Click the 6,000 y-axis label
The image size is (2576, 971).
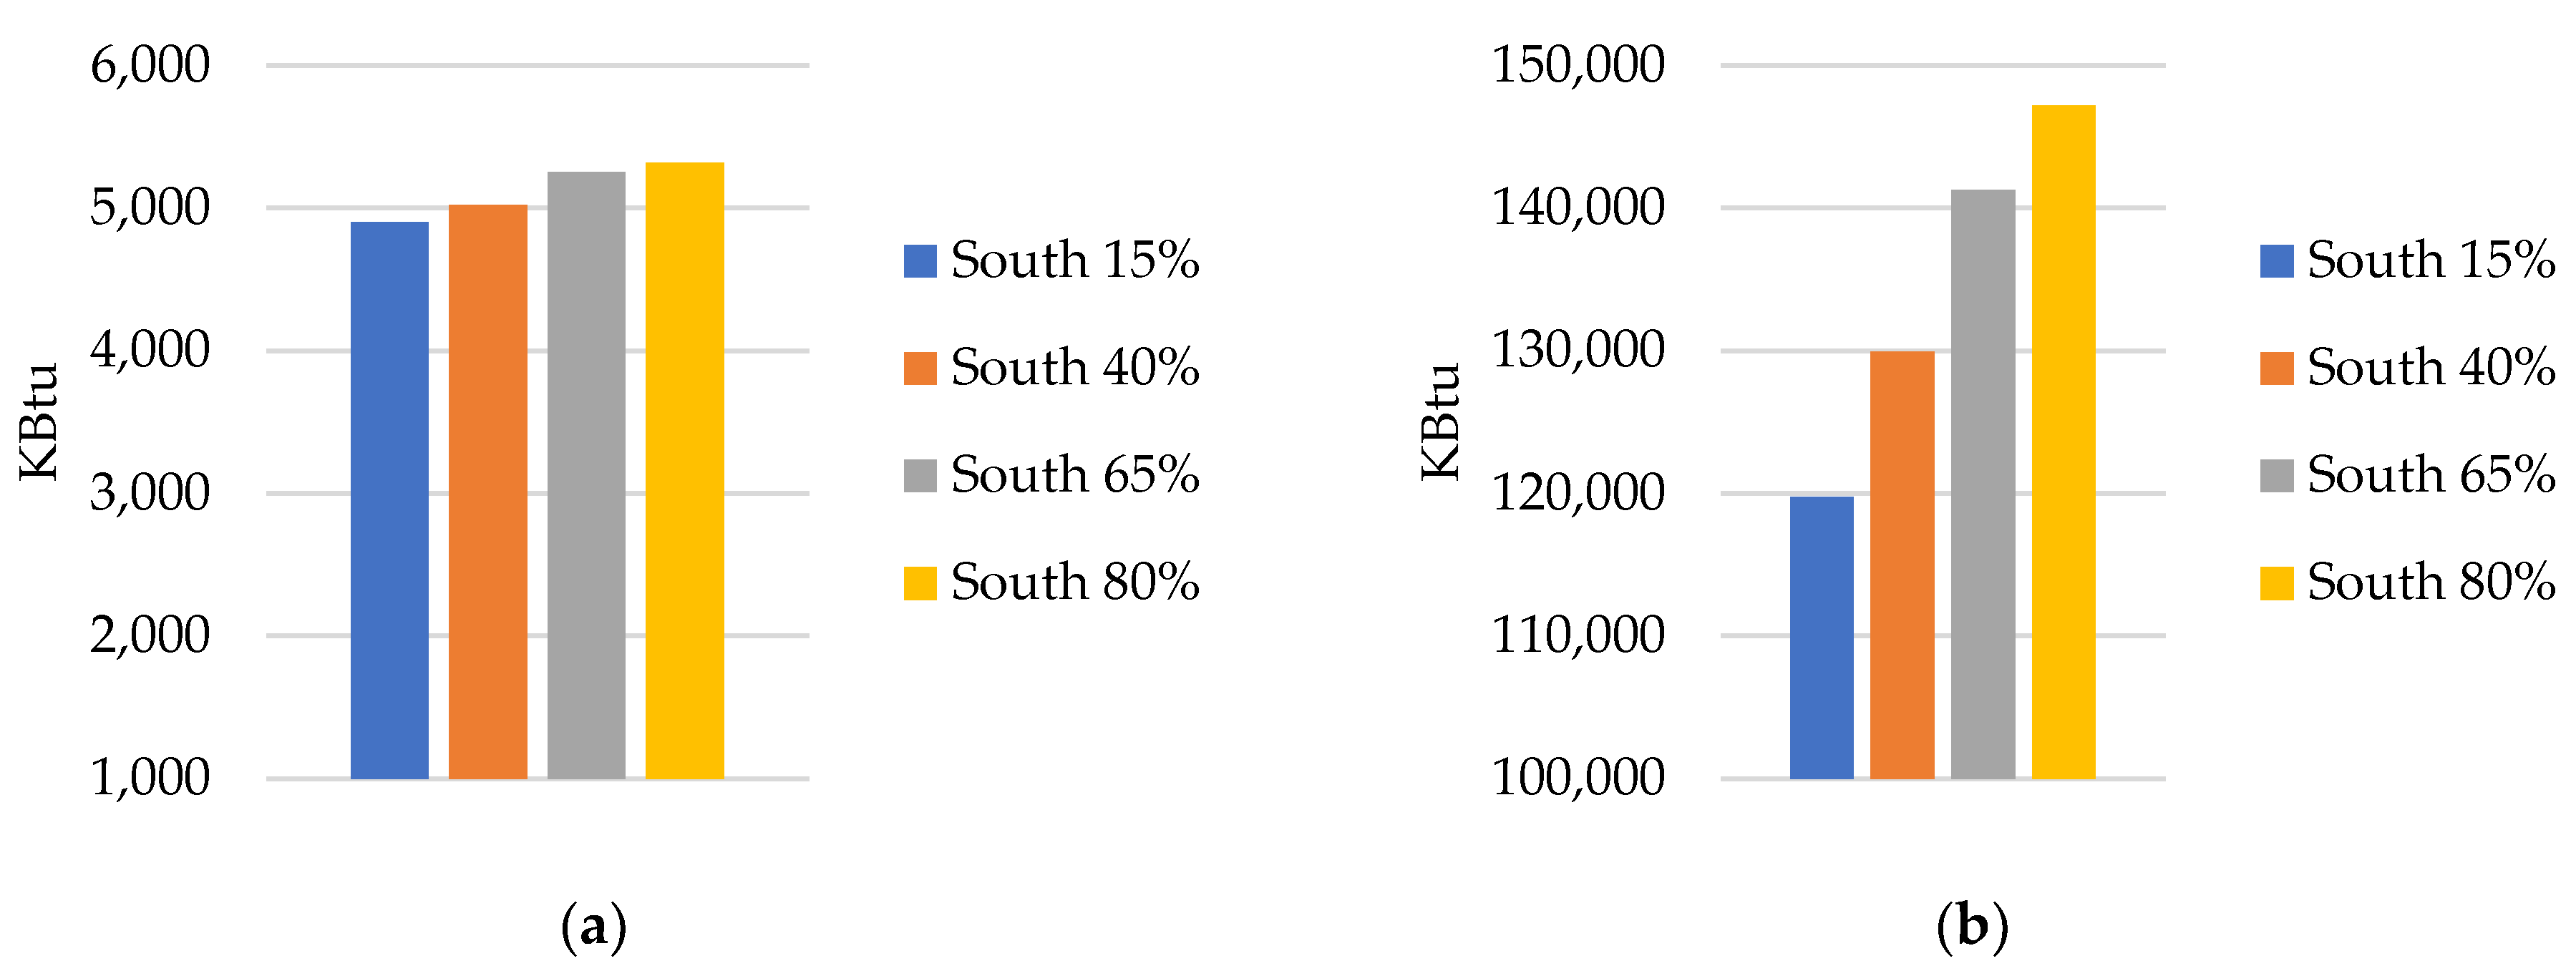coord(150,66)
